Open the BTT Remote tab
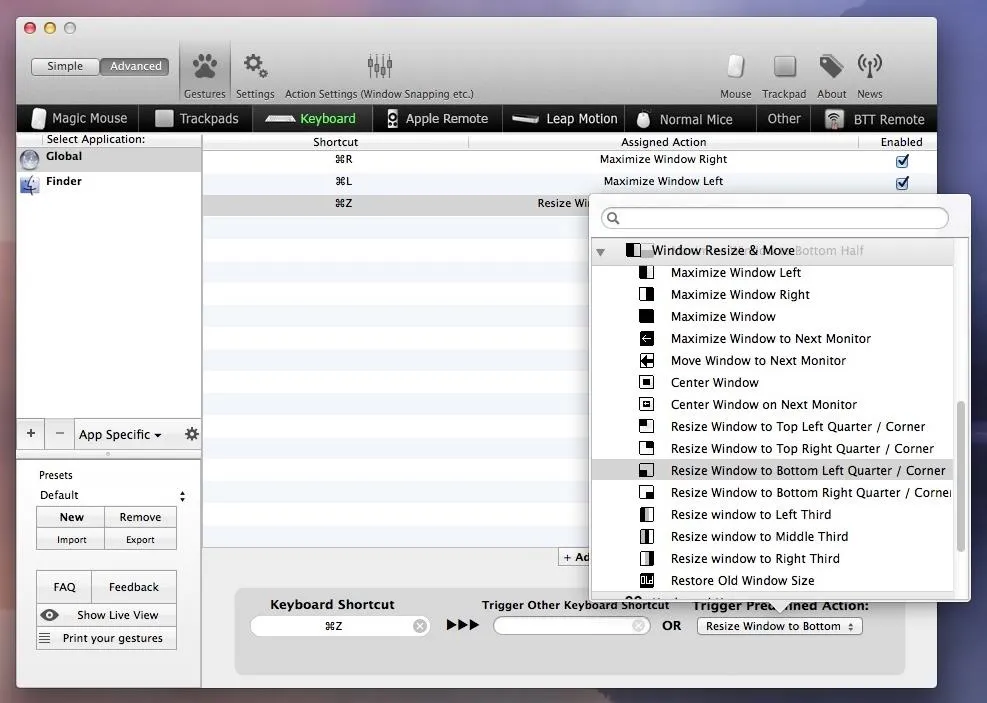987x703 pixels. click(875, 118)
